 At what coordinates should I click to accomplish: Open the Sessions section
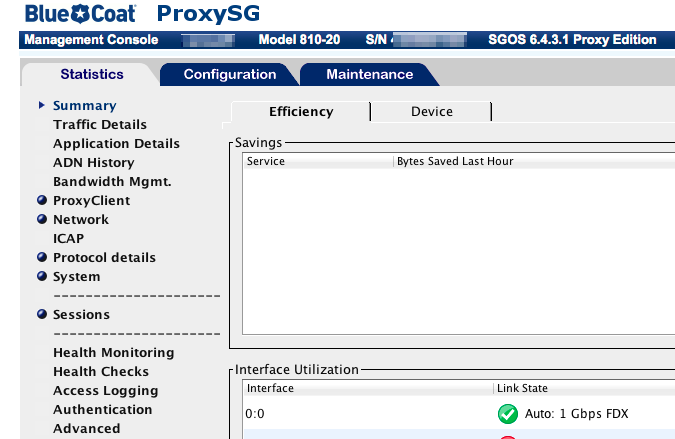click(x=81, y=315)
